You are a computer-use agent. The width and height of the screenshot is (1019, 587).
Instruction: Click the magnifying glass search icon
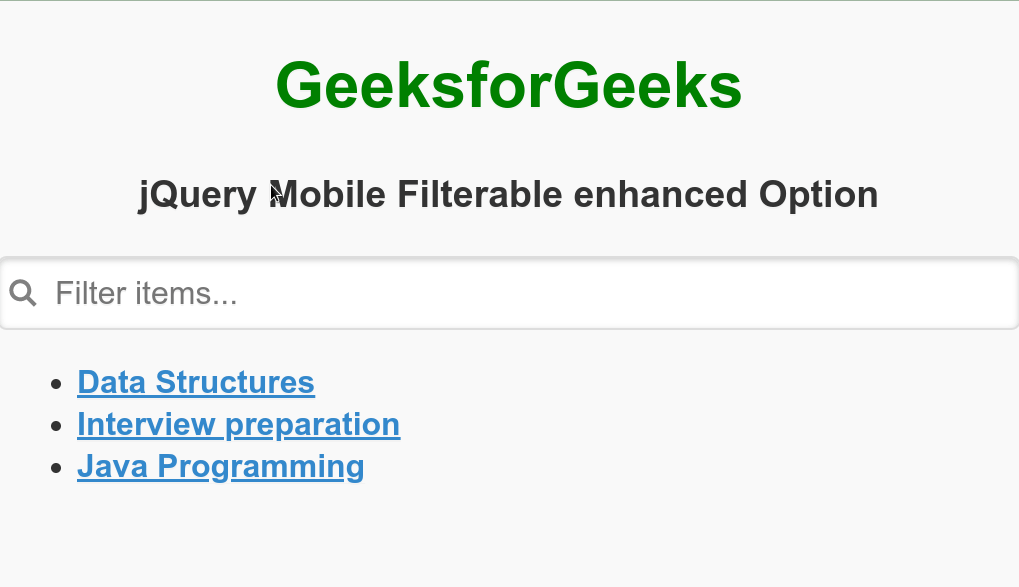(x=23, y=293)
